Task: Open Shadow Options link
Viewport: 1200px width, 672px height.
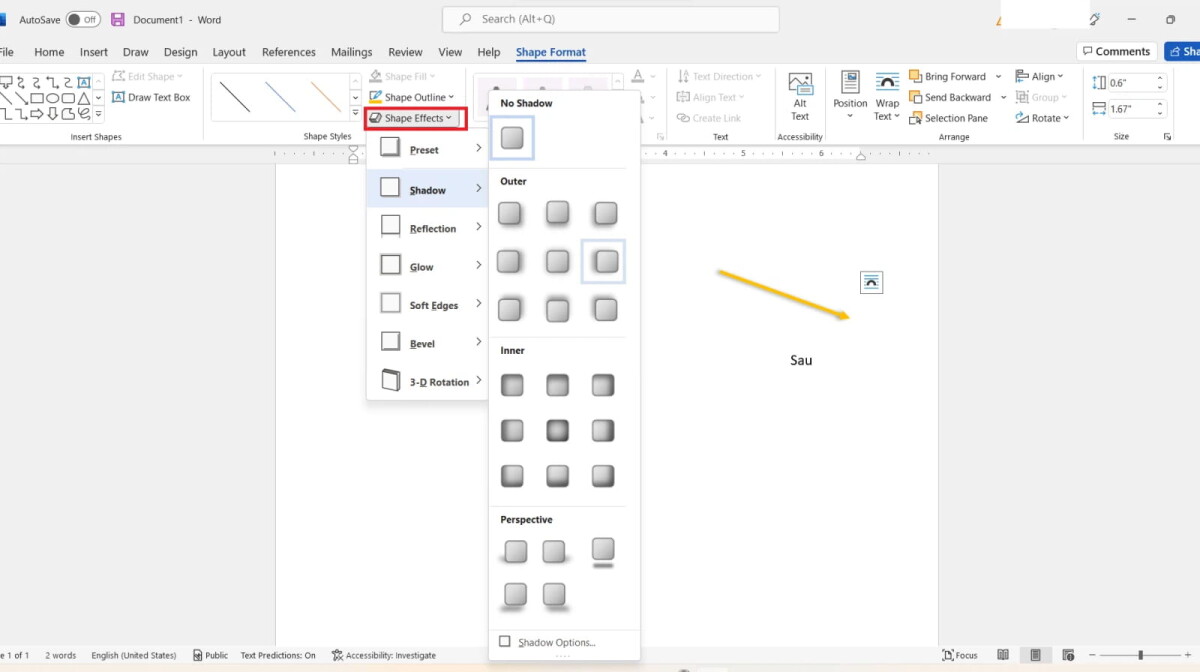Action: [556, 642]
